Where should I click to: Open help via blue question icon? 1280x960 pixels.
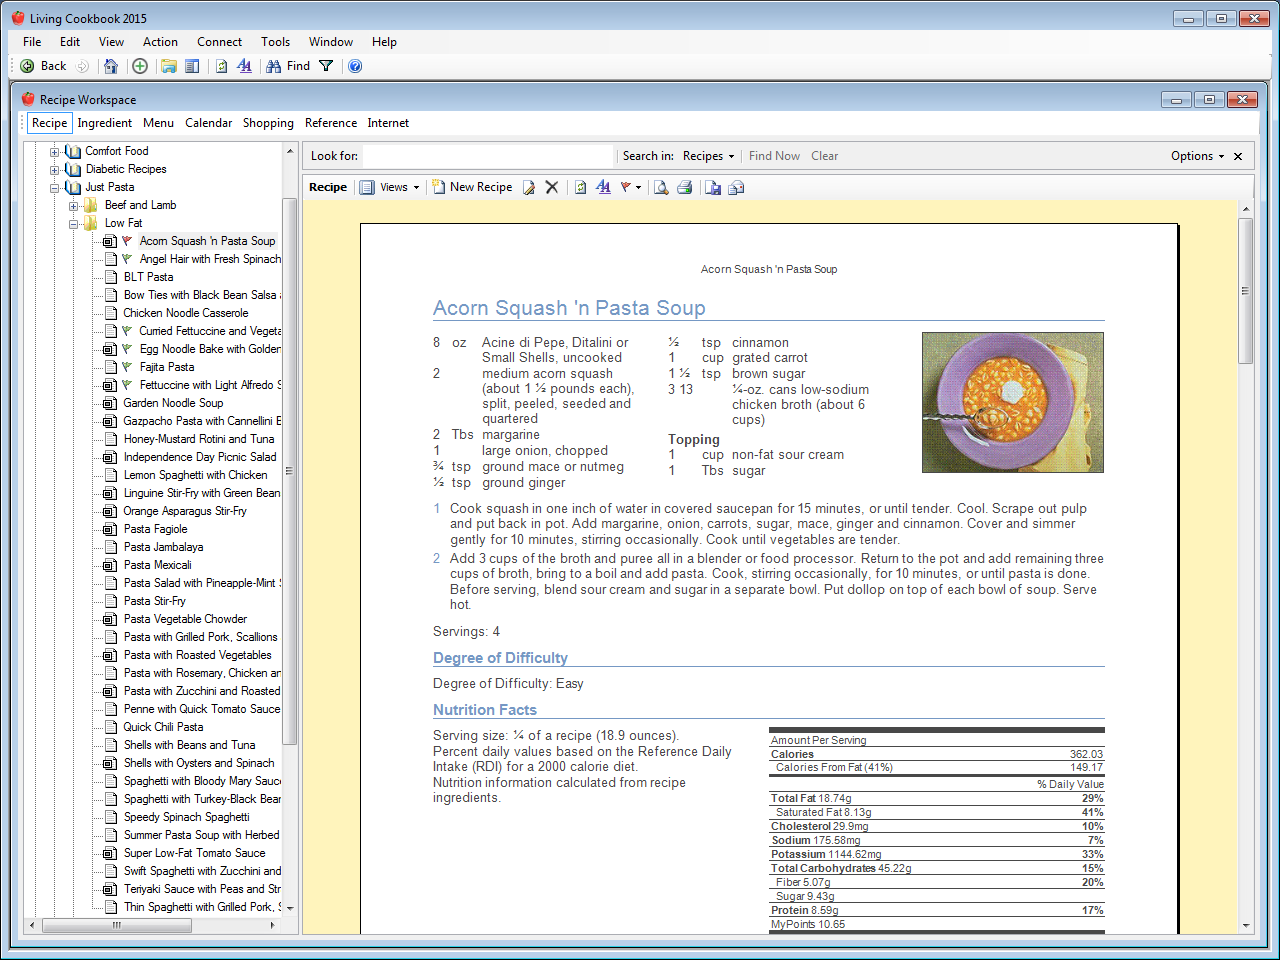(x=355, y=66)
